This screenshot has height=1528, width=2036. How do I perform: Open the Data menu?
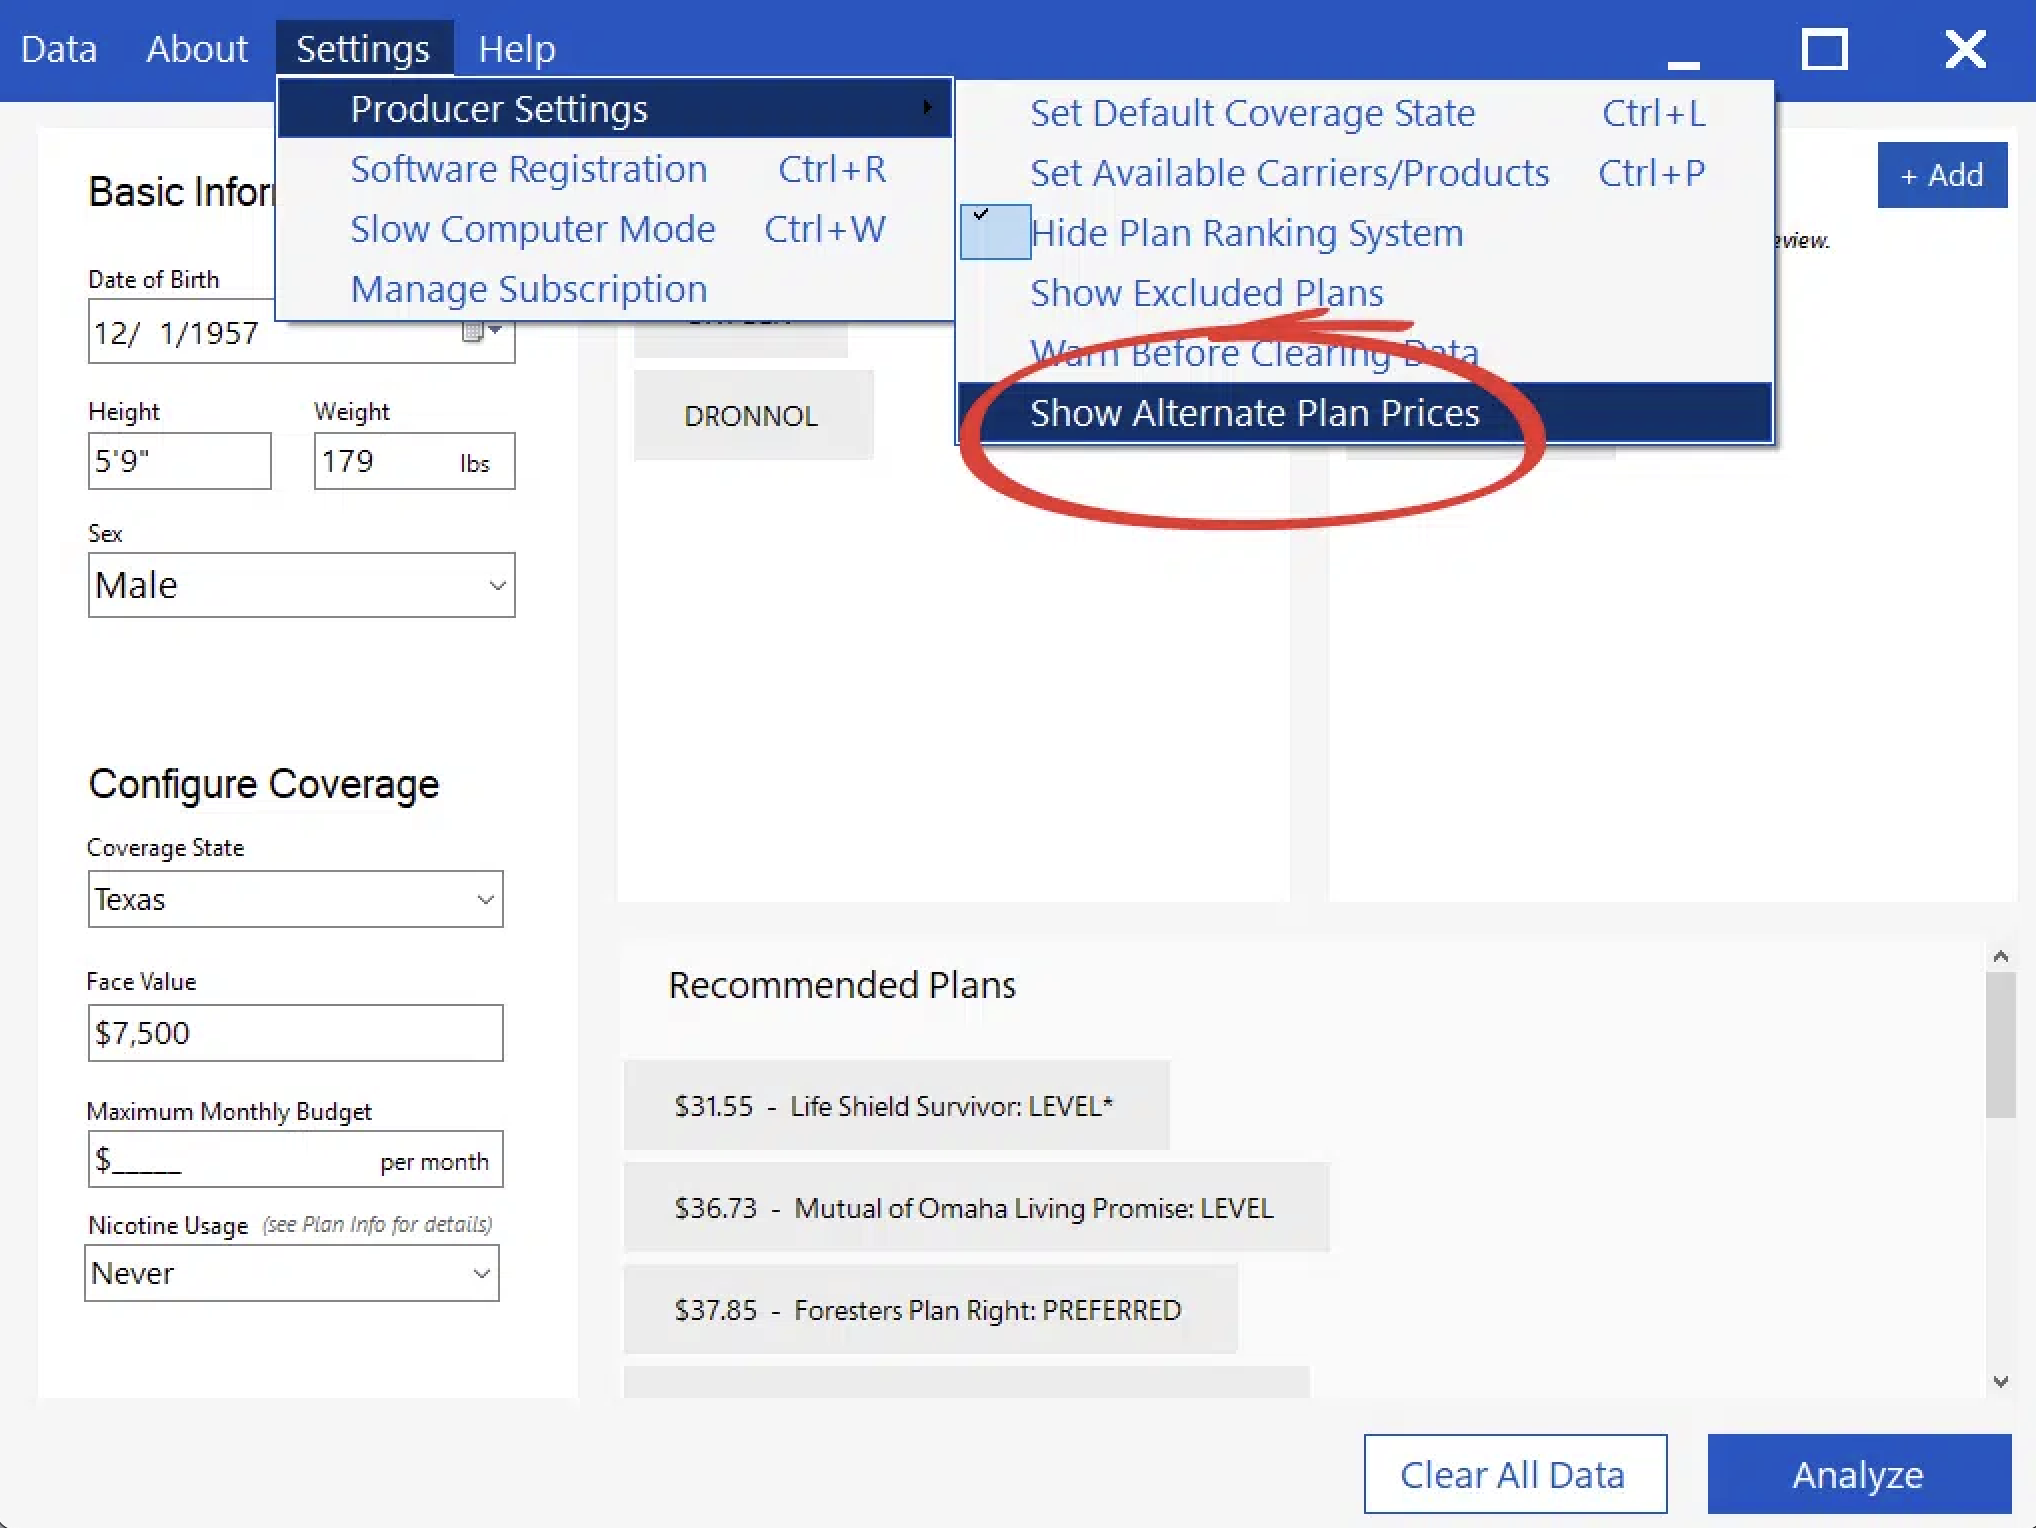click(x=58, y=48)
